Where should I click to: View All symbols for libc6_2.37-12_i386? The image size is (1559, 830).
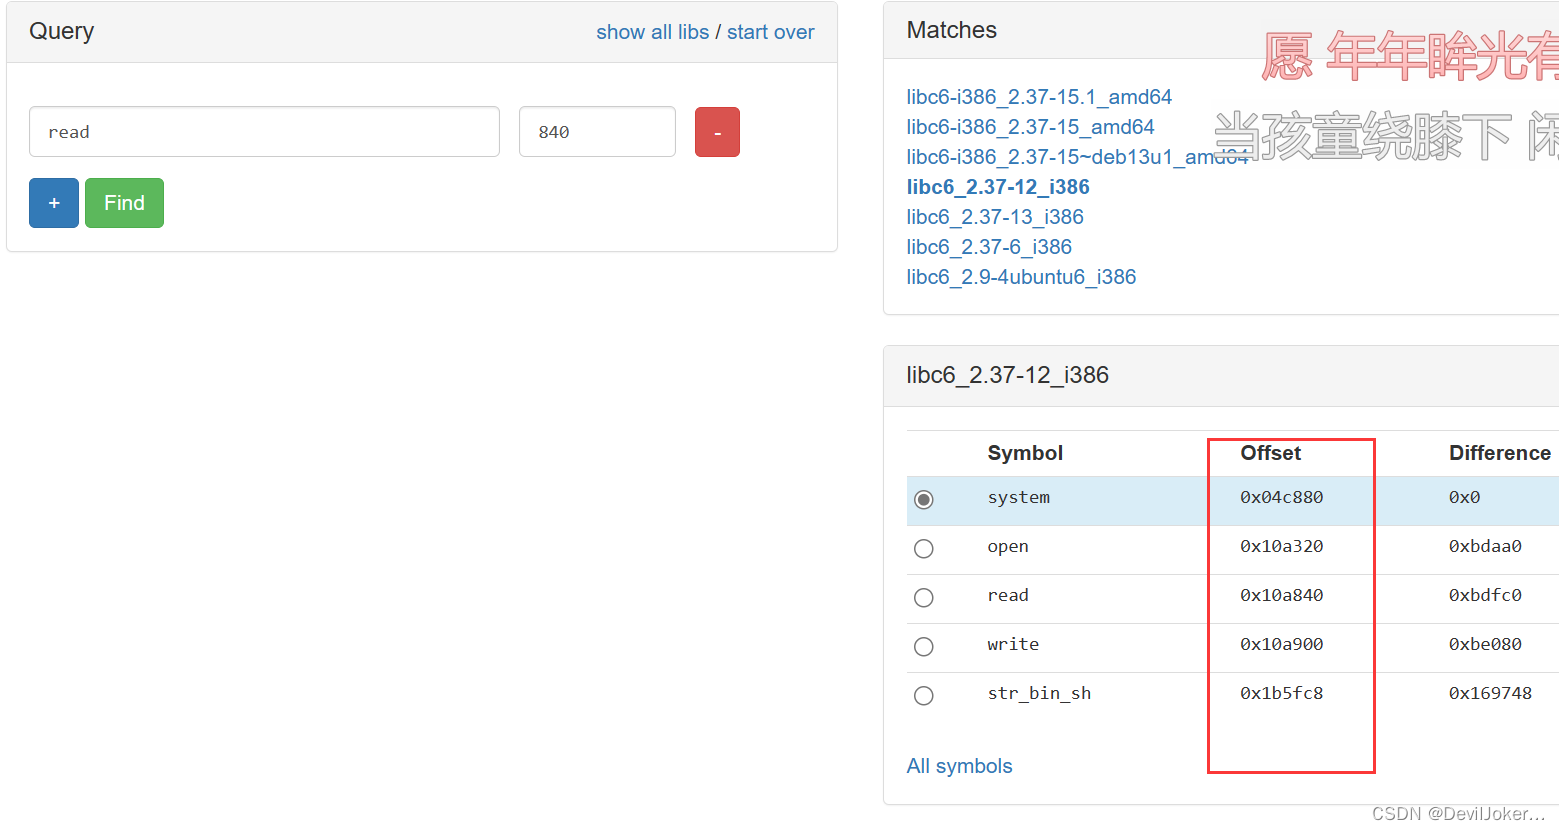point(959,765)
